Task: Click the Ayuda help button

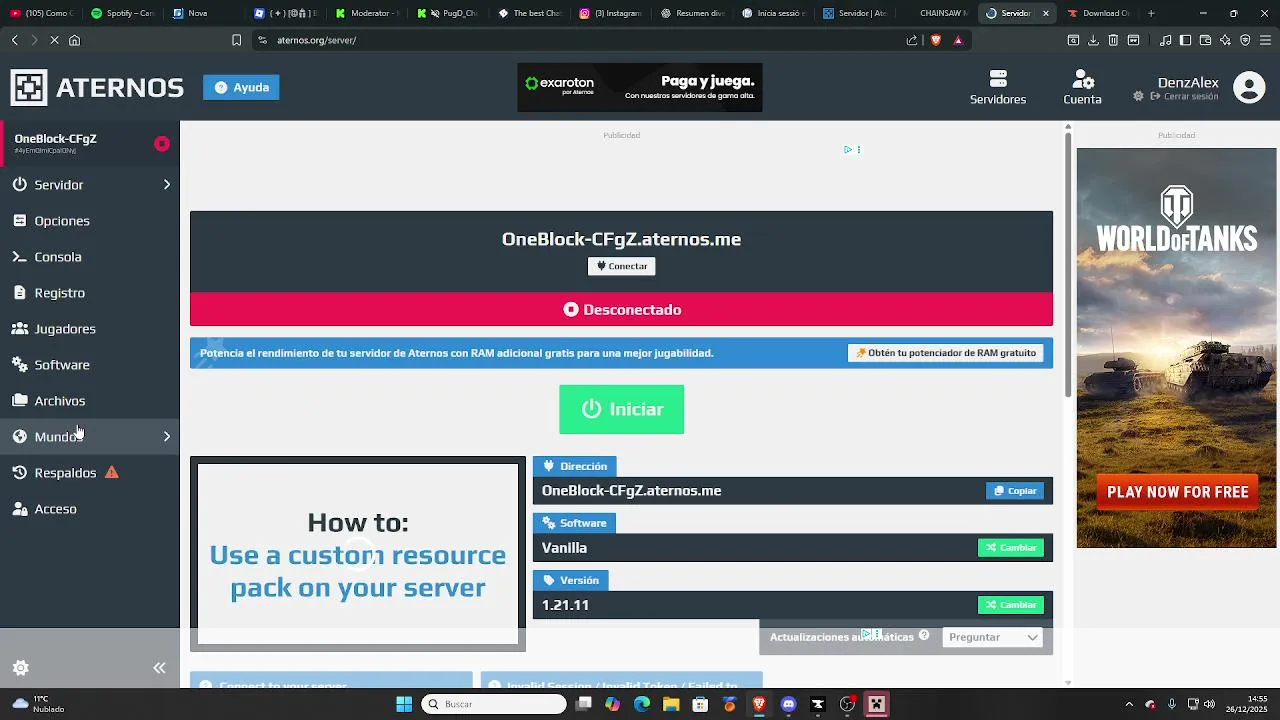Action: tap(241, 87)
